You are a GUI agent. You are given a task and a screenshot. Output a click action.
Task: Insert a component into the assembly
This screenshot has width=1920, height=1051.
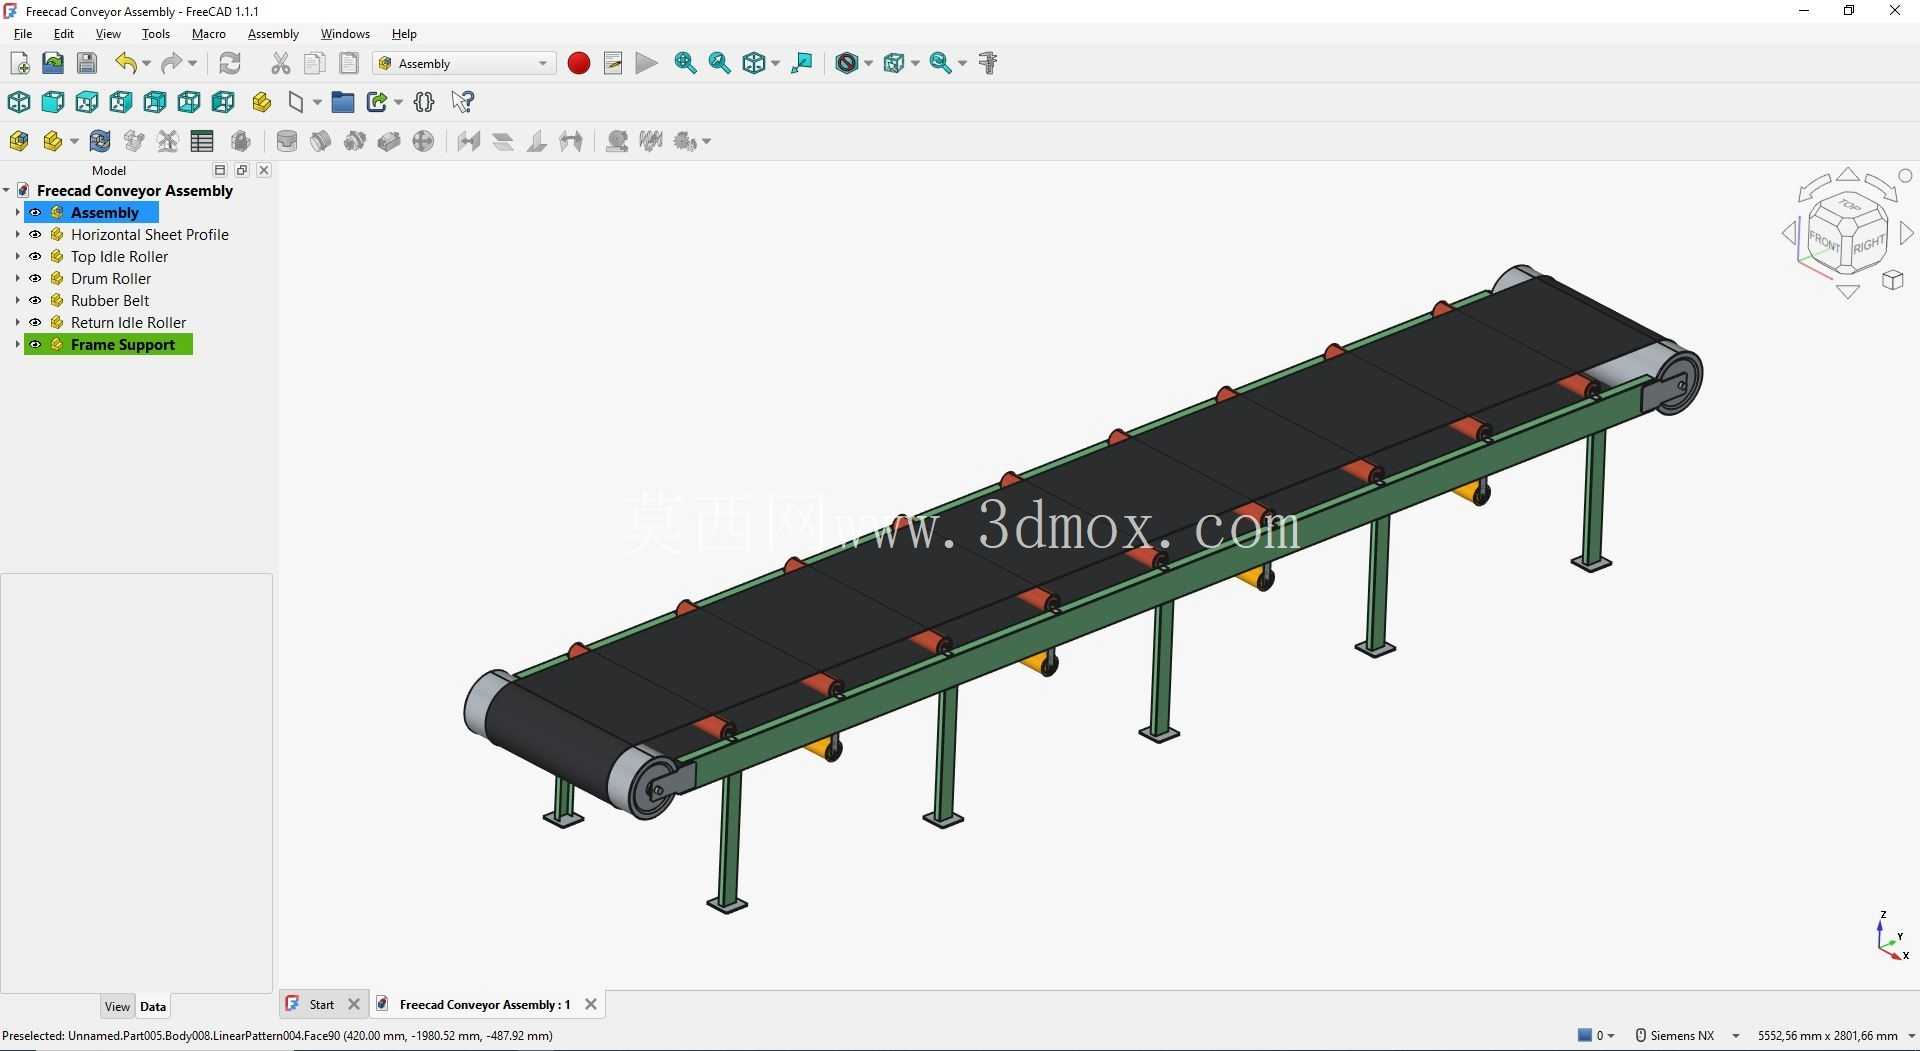(53, 141)
